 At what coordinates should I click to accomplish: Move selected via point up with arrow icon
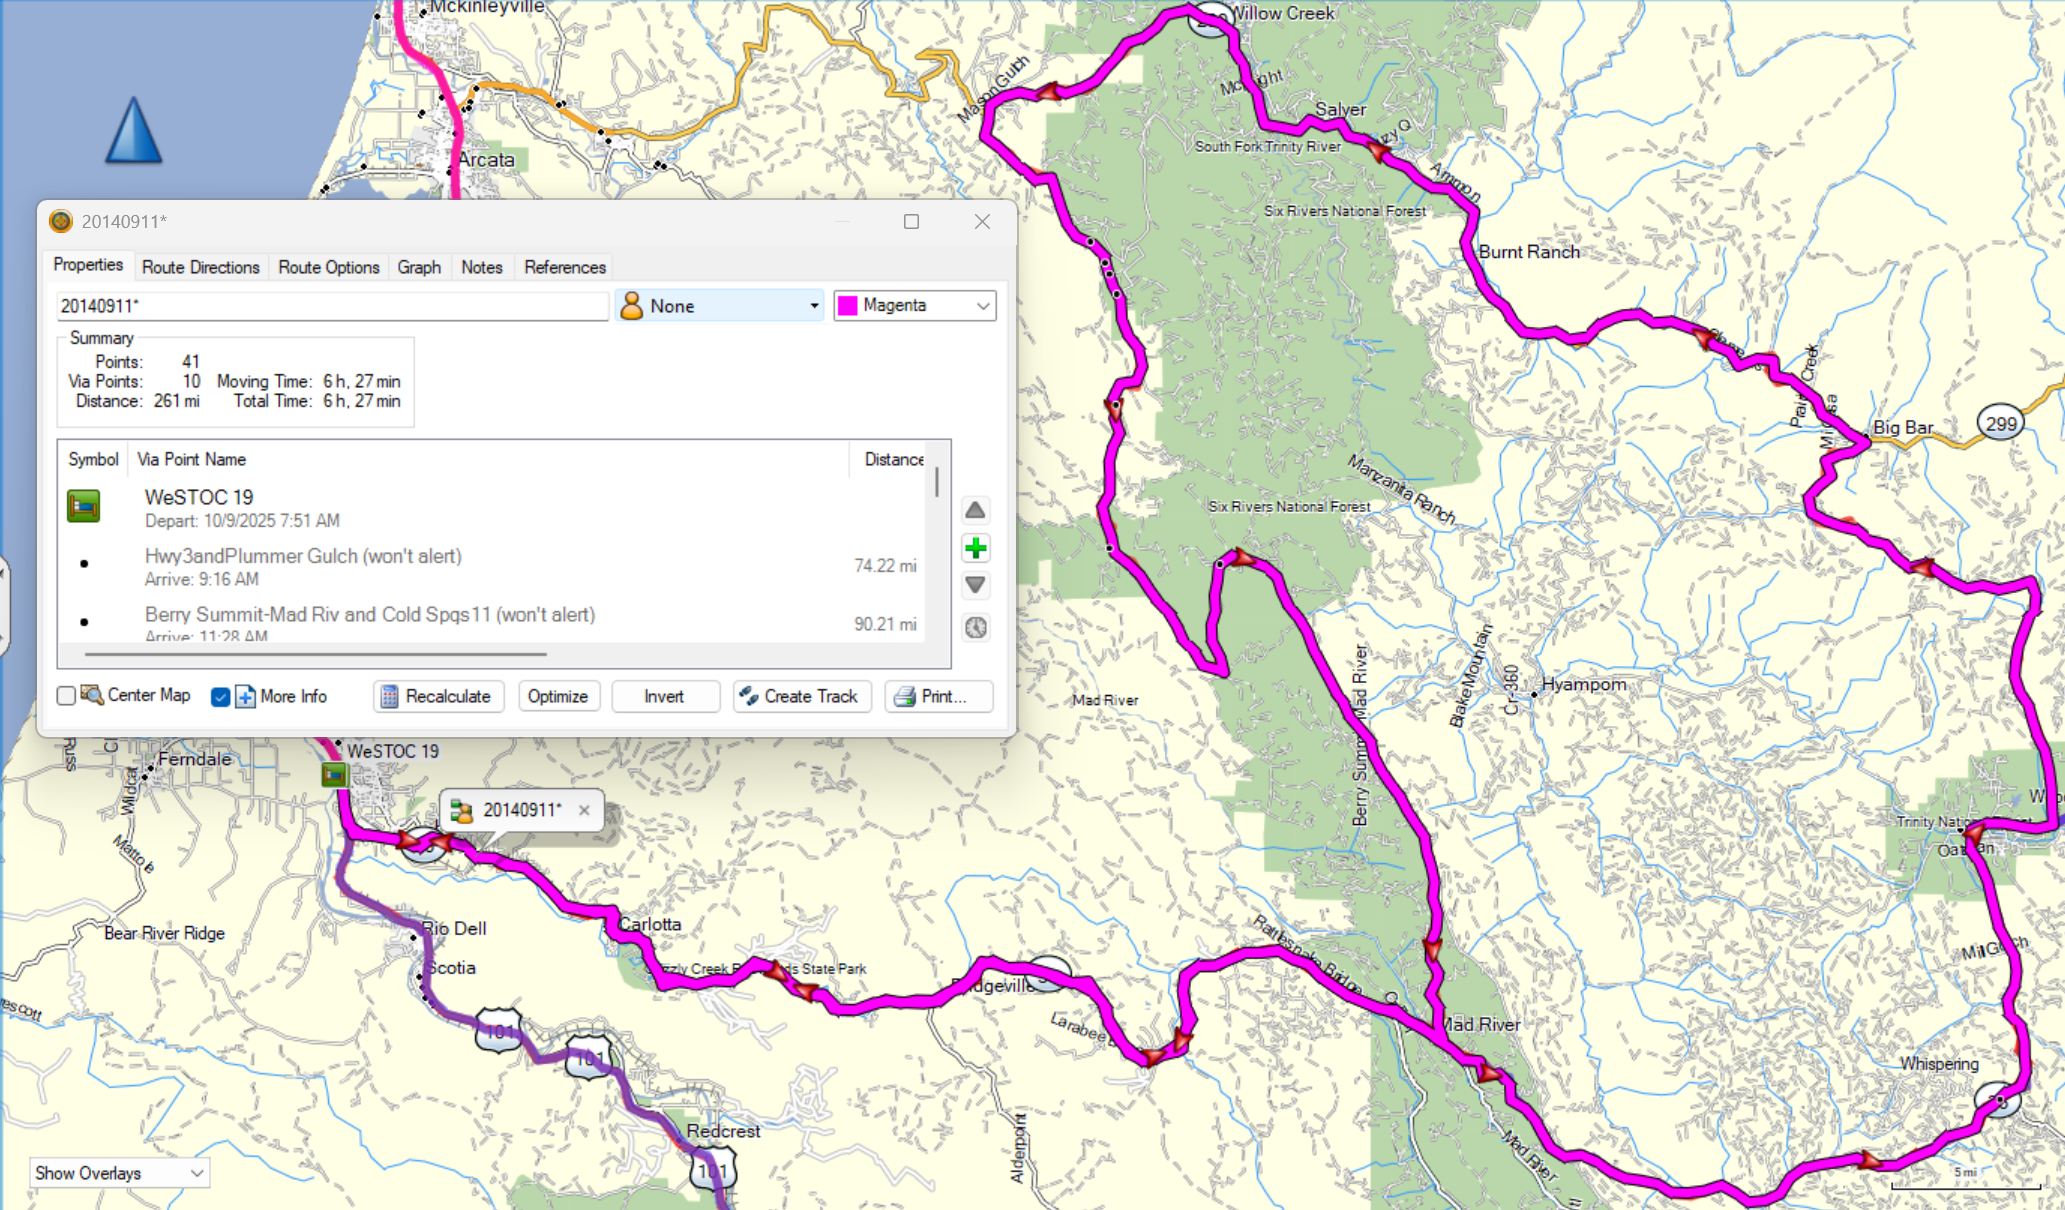click(x=975, y=511)
